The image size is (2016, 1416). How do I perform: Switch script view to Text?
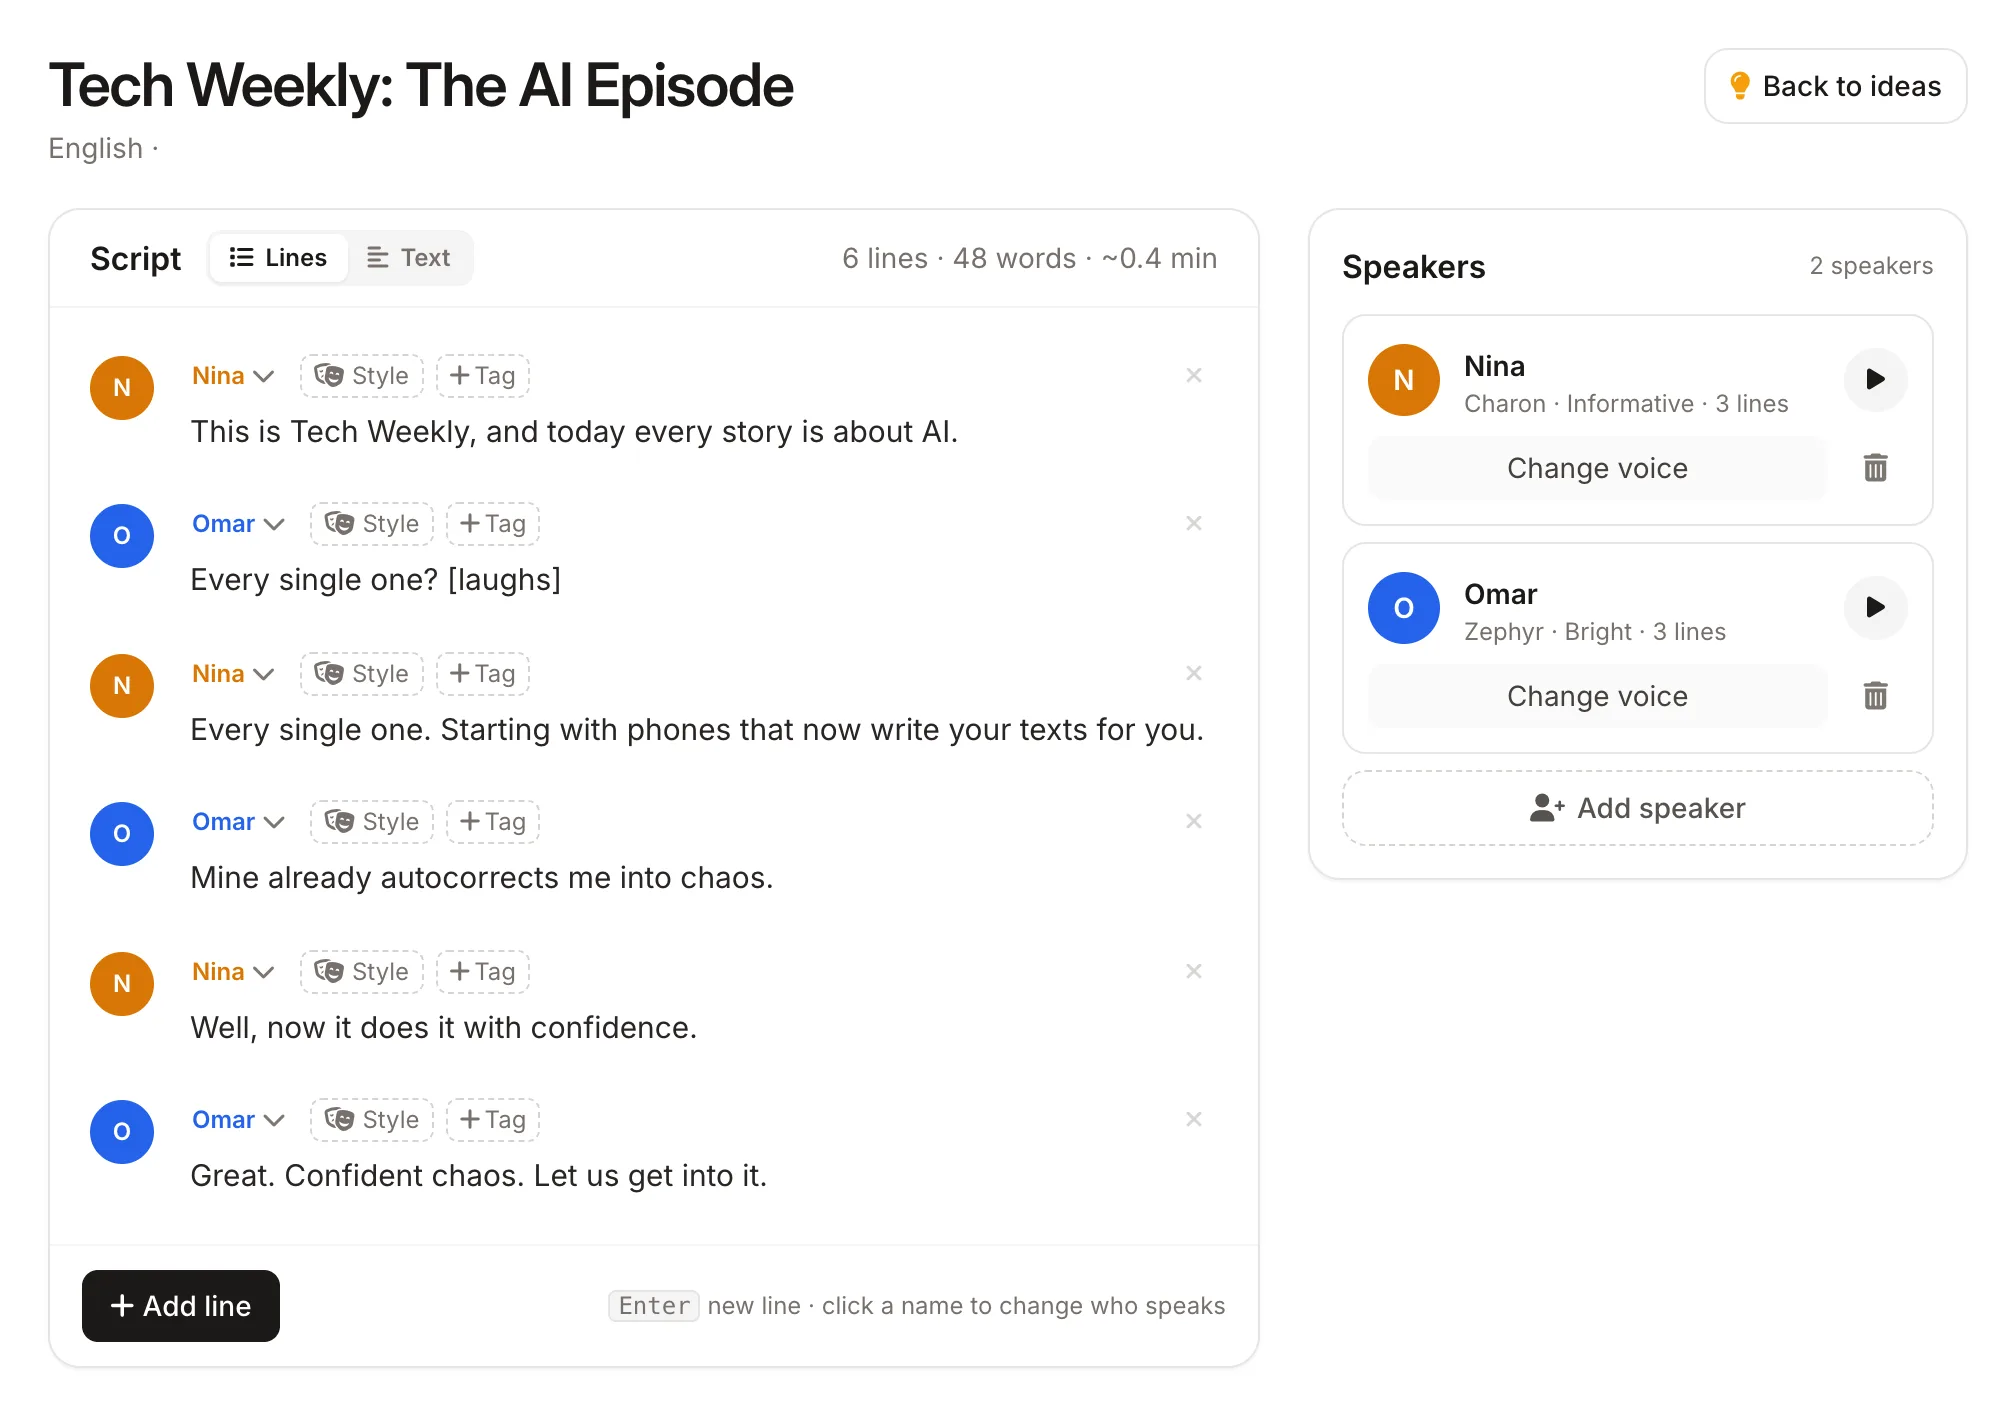[x=409, y=258]
